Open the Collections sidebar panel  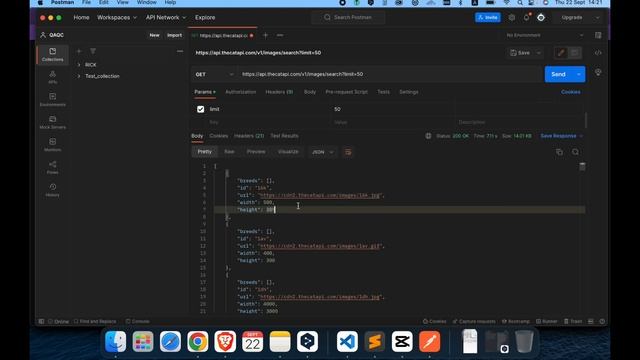(x=53, y=54)
